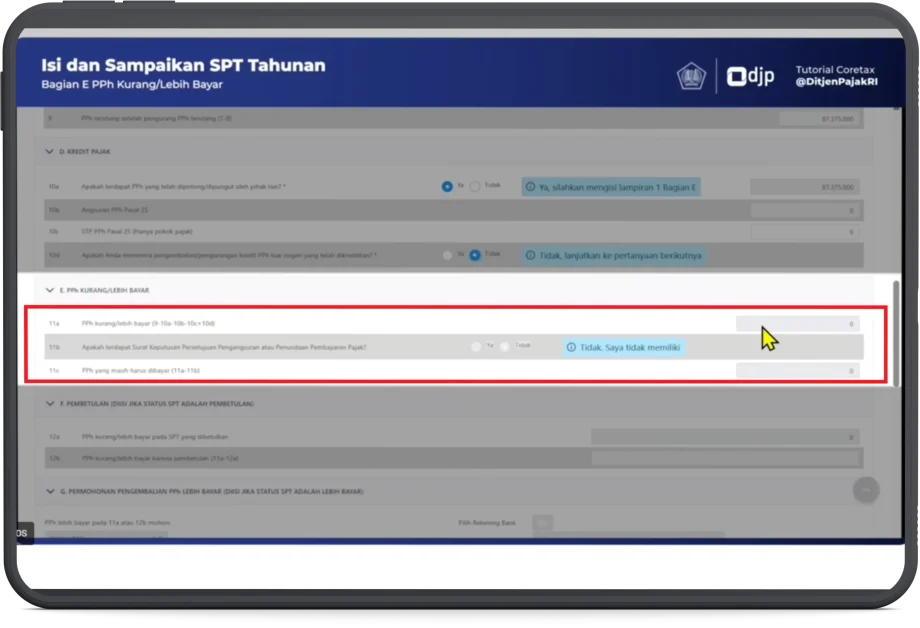Click the 12a PPh kurang/lebih bayar SPT field
Screen dimensions: 920x628
[724, 437]
